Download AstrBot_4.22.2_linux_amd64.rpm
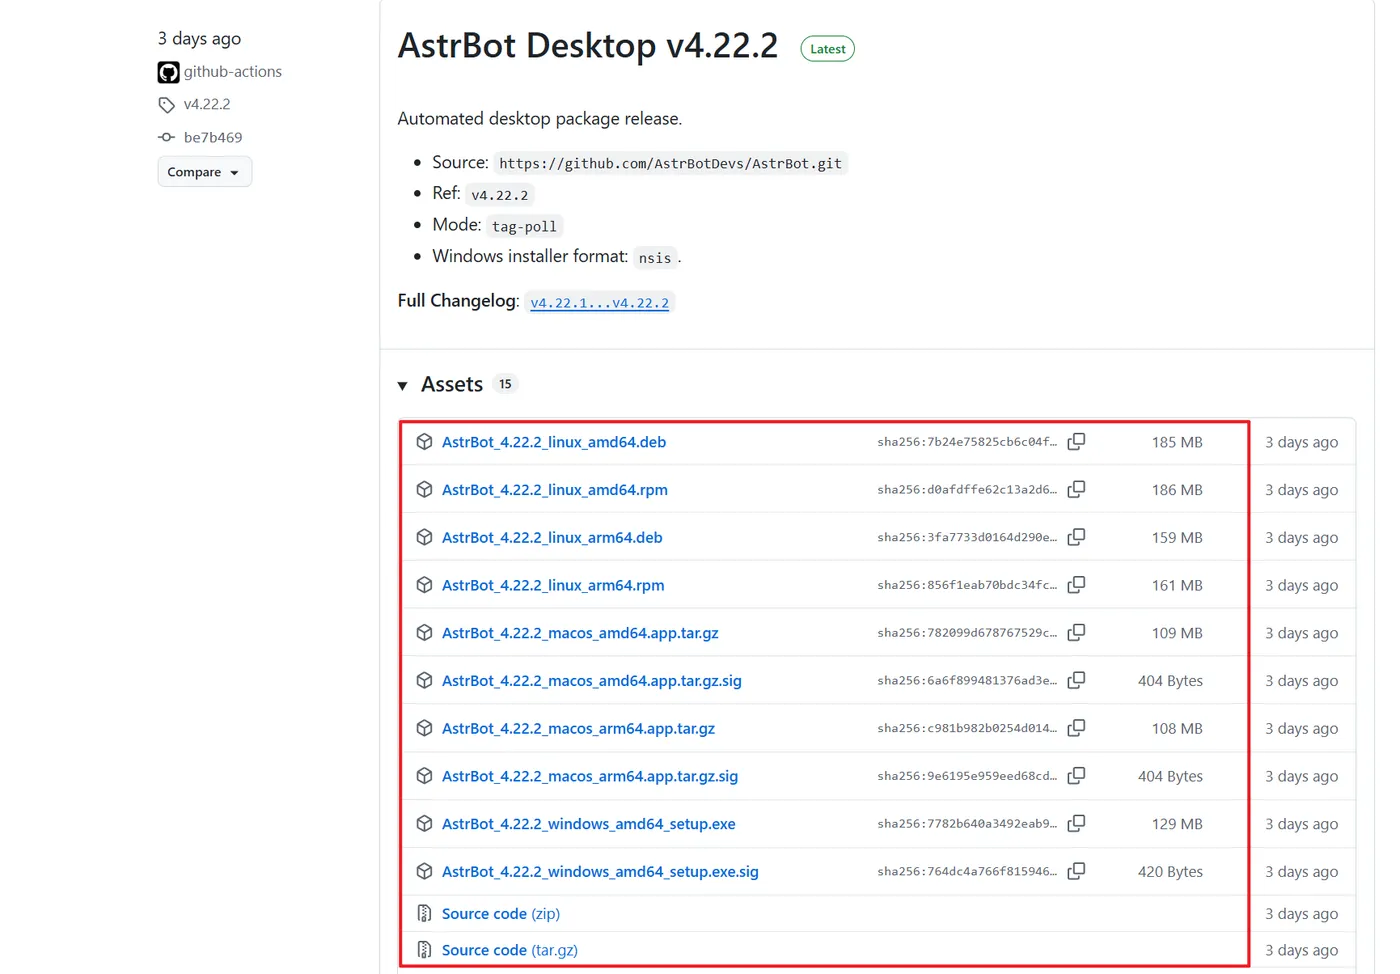1400x974 pixels. (x=555, y=490)
